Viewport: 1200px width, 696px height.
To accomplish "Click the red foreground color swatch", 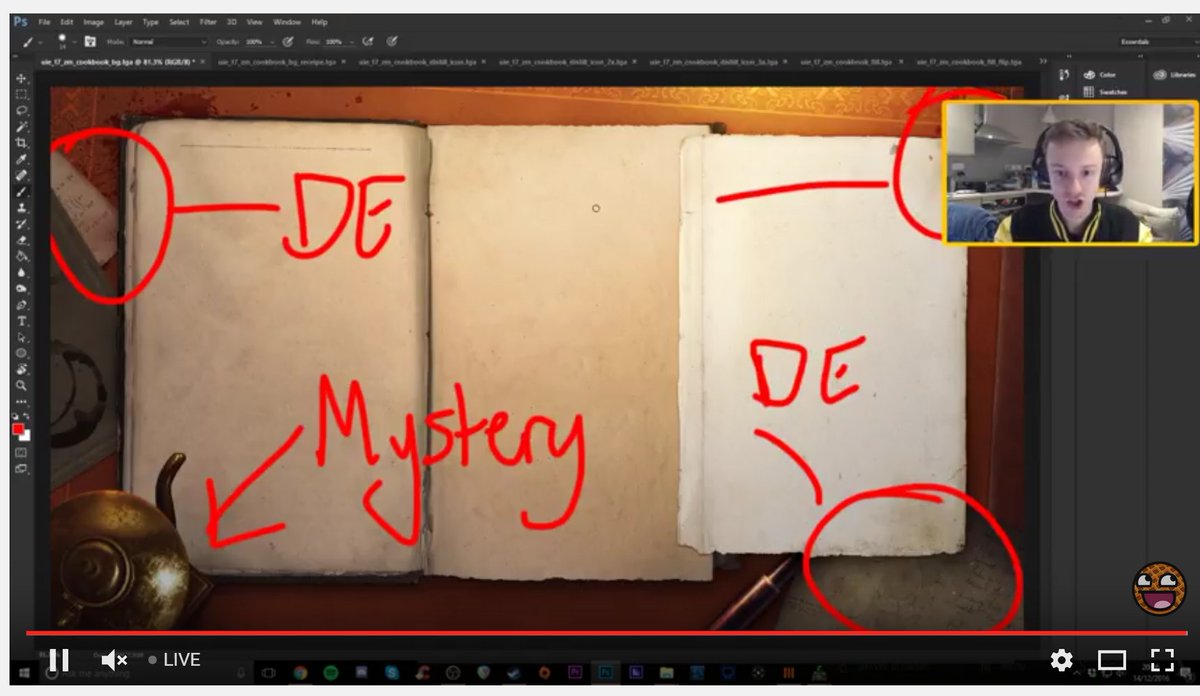I will coord(19,429).
